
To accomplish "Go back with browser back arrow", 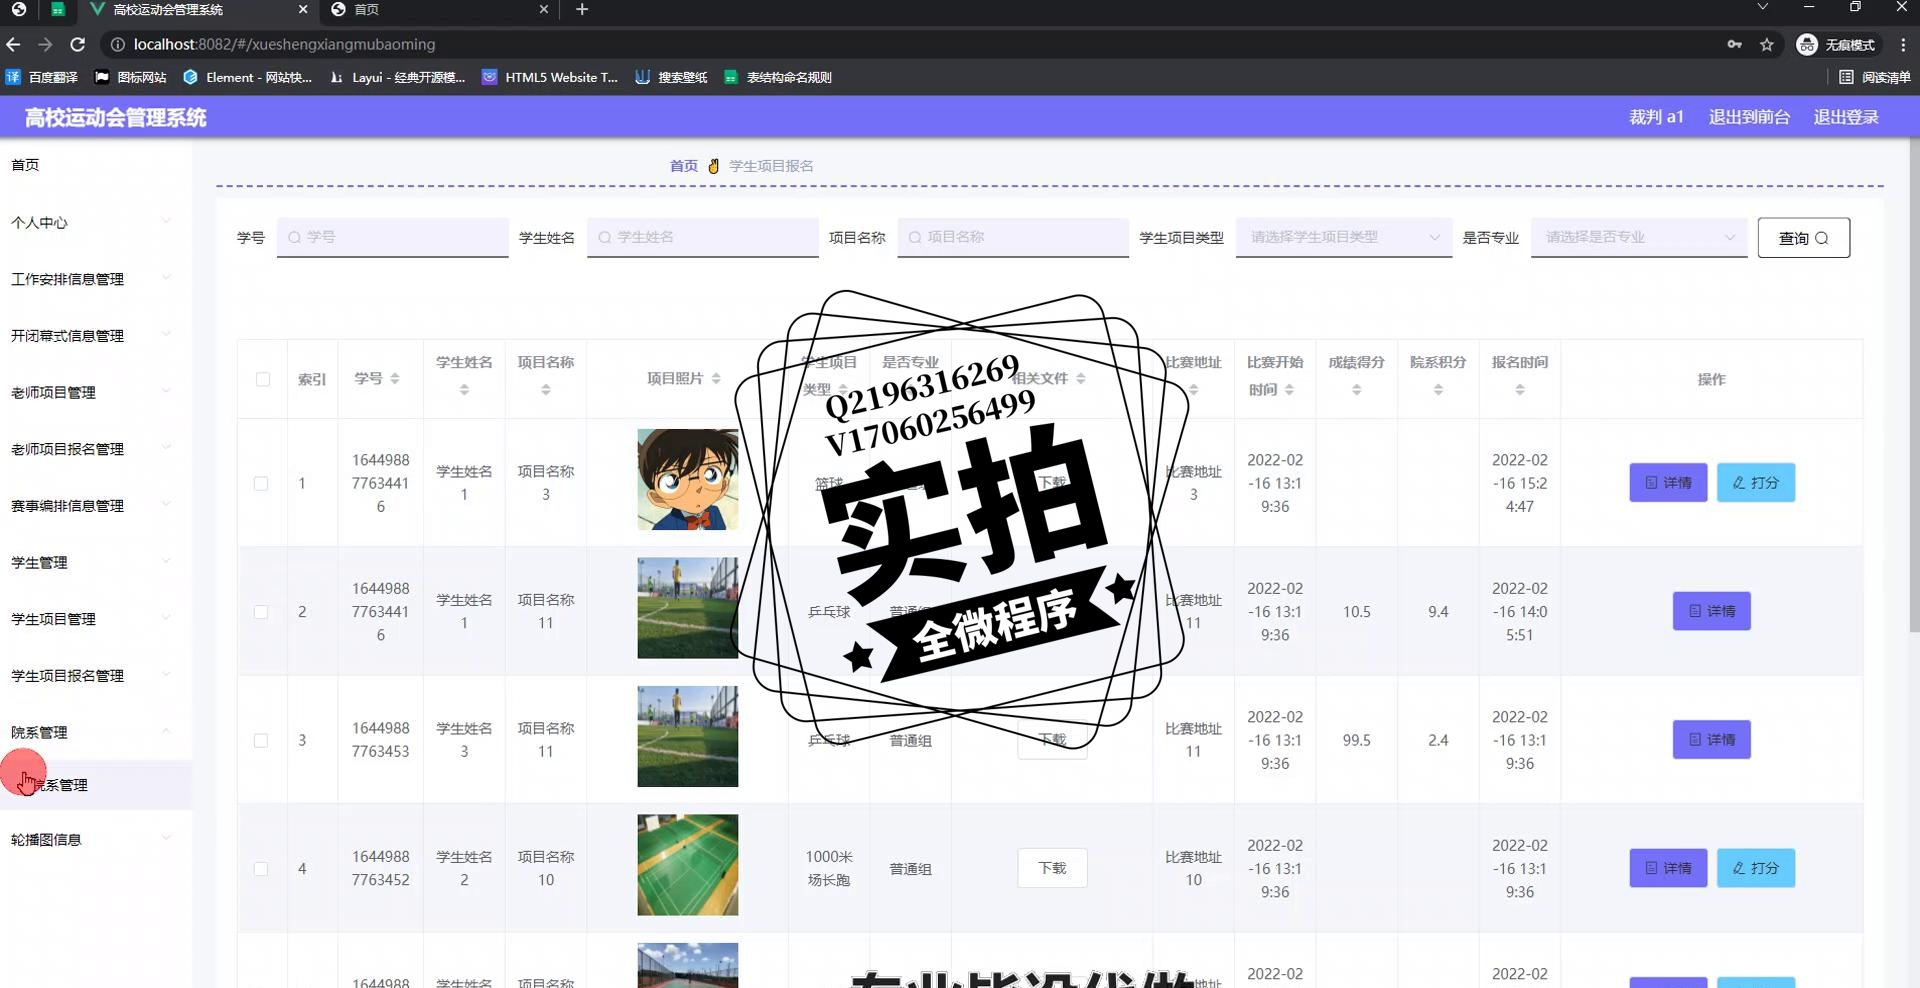I will tap(13, 44).
